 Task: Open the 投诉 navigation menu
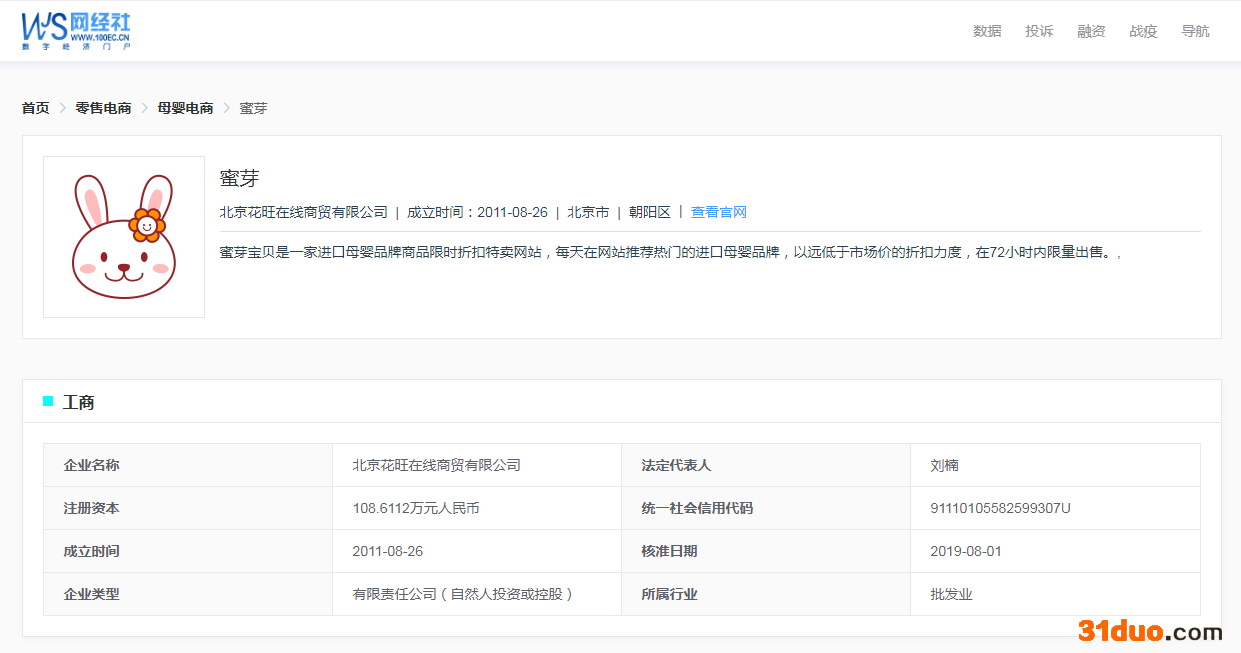tap(1039, 31)
